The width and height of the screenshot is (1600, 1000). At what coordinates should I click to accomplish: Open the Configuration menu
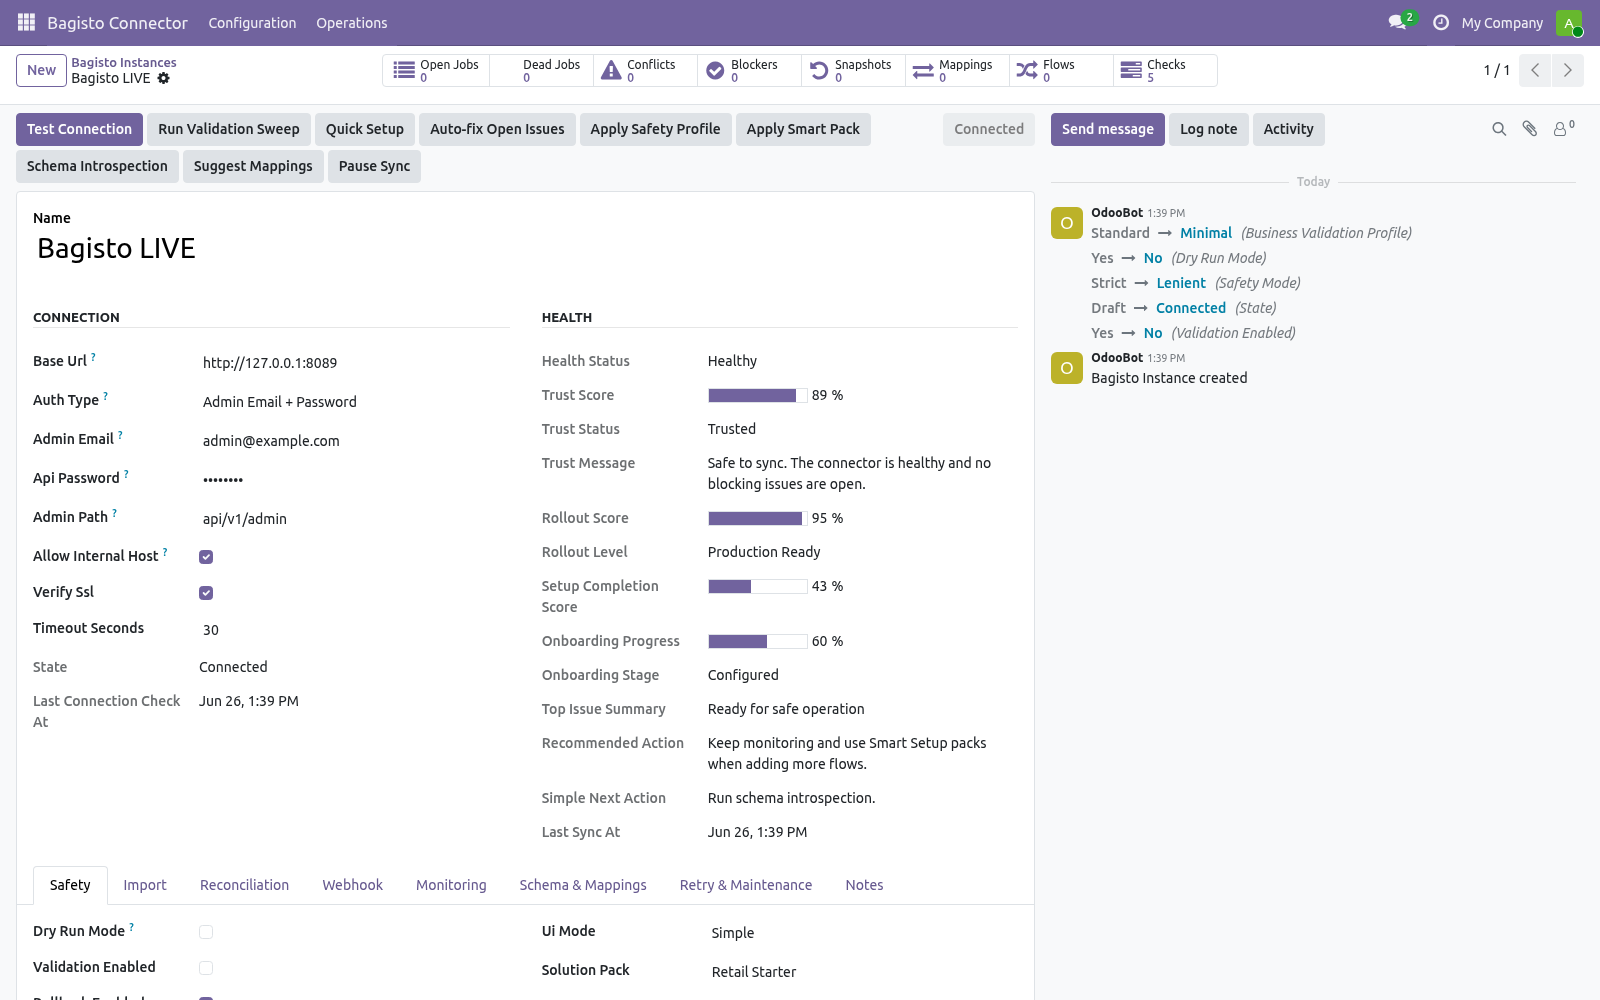252,23
